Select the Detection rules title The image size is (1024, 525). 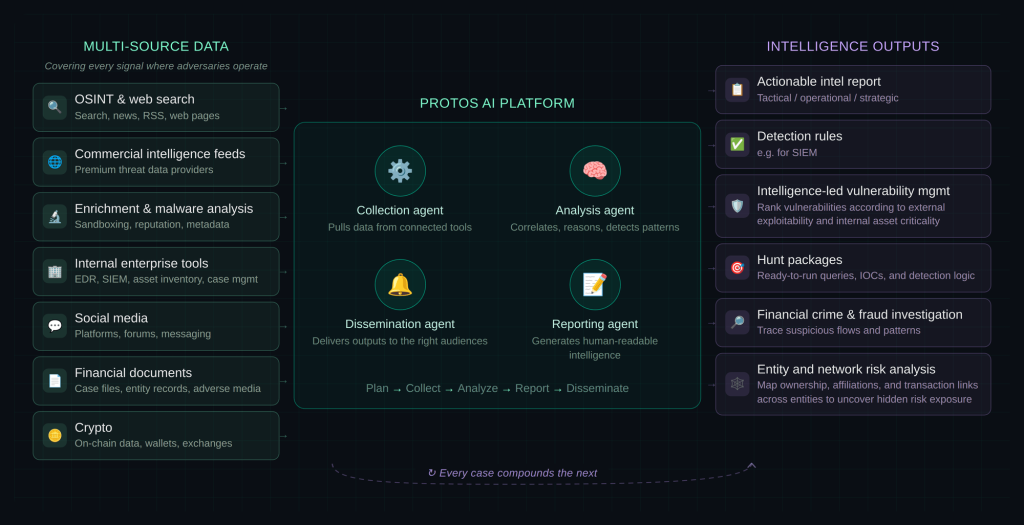coord(799,136)
